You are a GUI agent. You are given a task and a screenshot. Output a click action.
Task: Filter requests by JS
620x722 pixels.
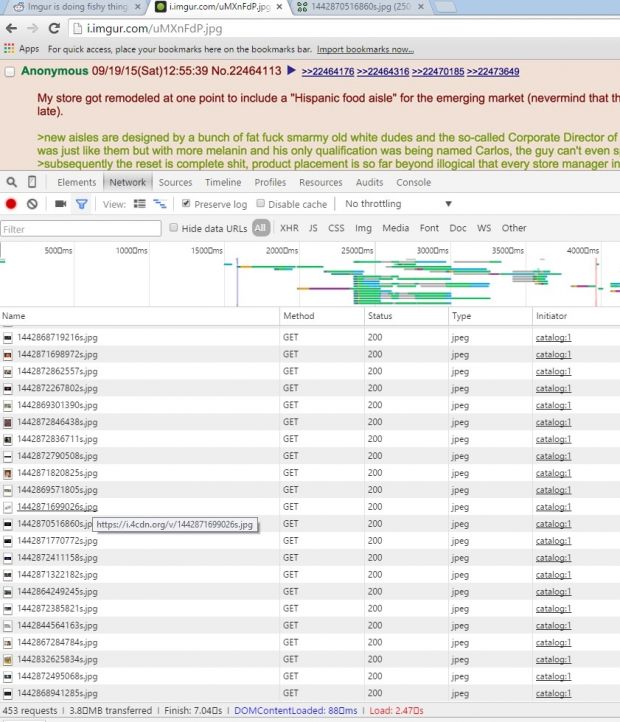tap(313, 228)
